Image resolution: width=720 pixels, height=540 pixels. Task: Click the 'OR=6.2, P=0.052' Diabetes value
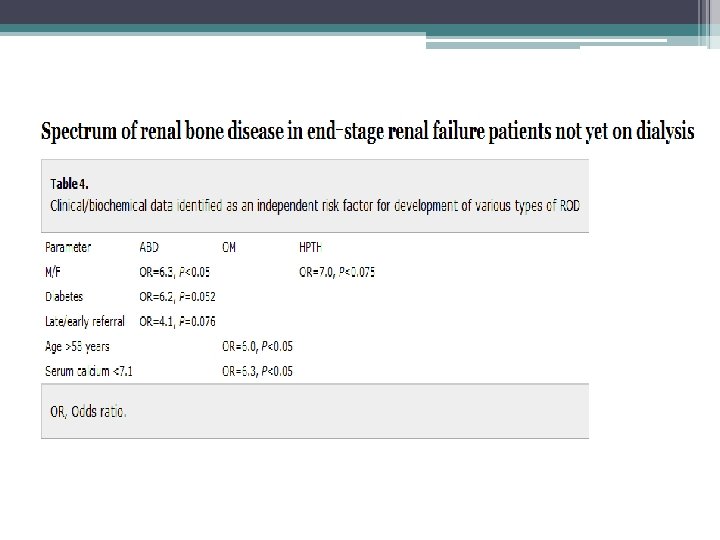(x=178, y=296)
